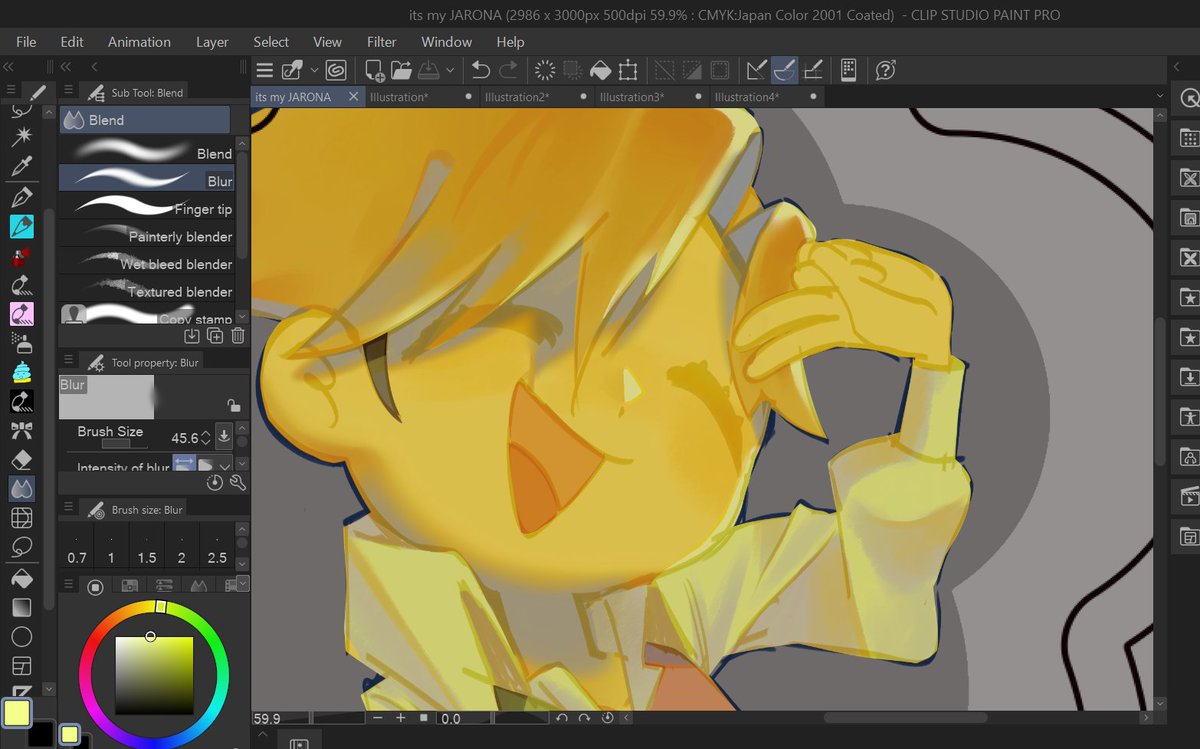Viewport: 1200px width, 749px height.
Task: Collapse the left palette dock double arrow
Action: point(8,66)
